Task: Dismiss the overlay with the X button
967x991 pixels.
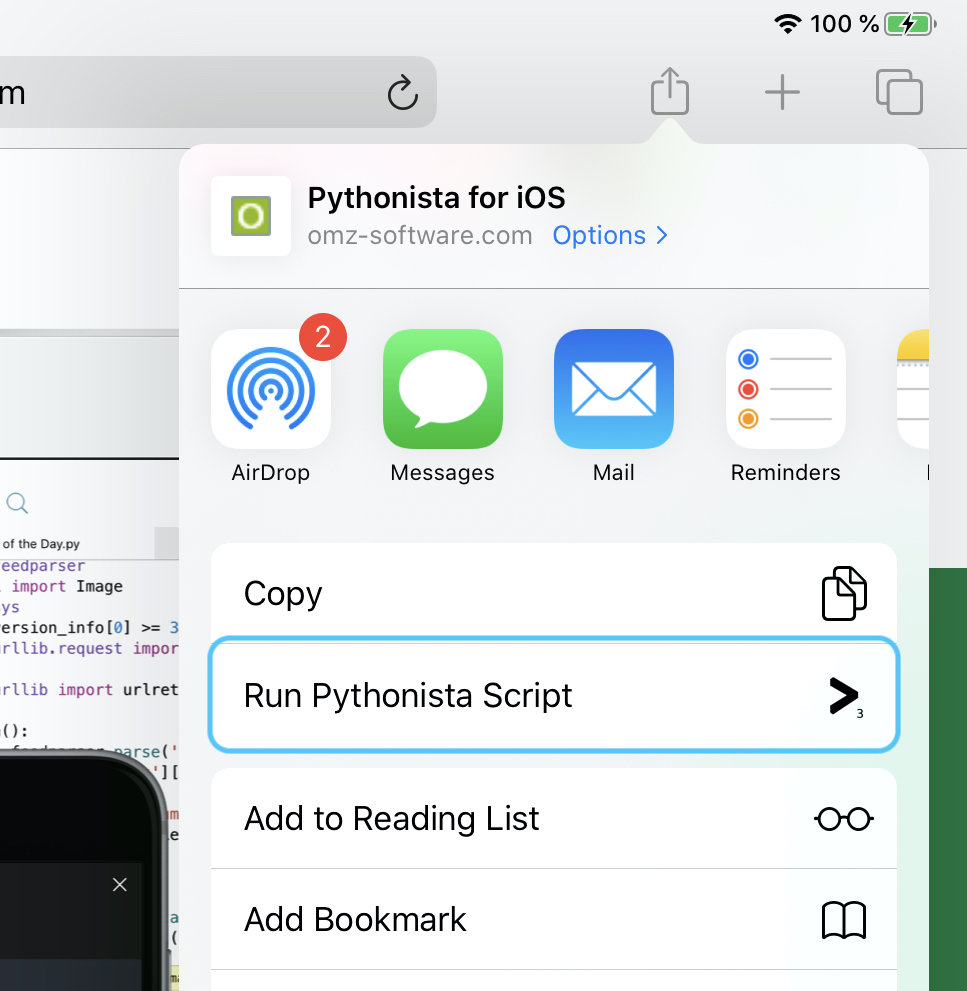Action: [x=119, y=884]
